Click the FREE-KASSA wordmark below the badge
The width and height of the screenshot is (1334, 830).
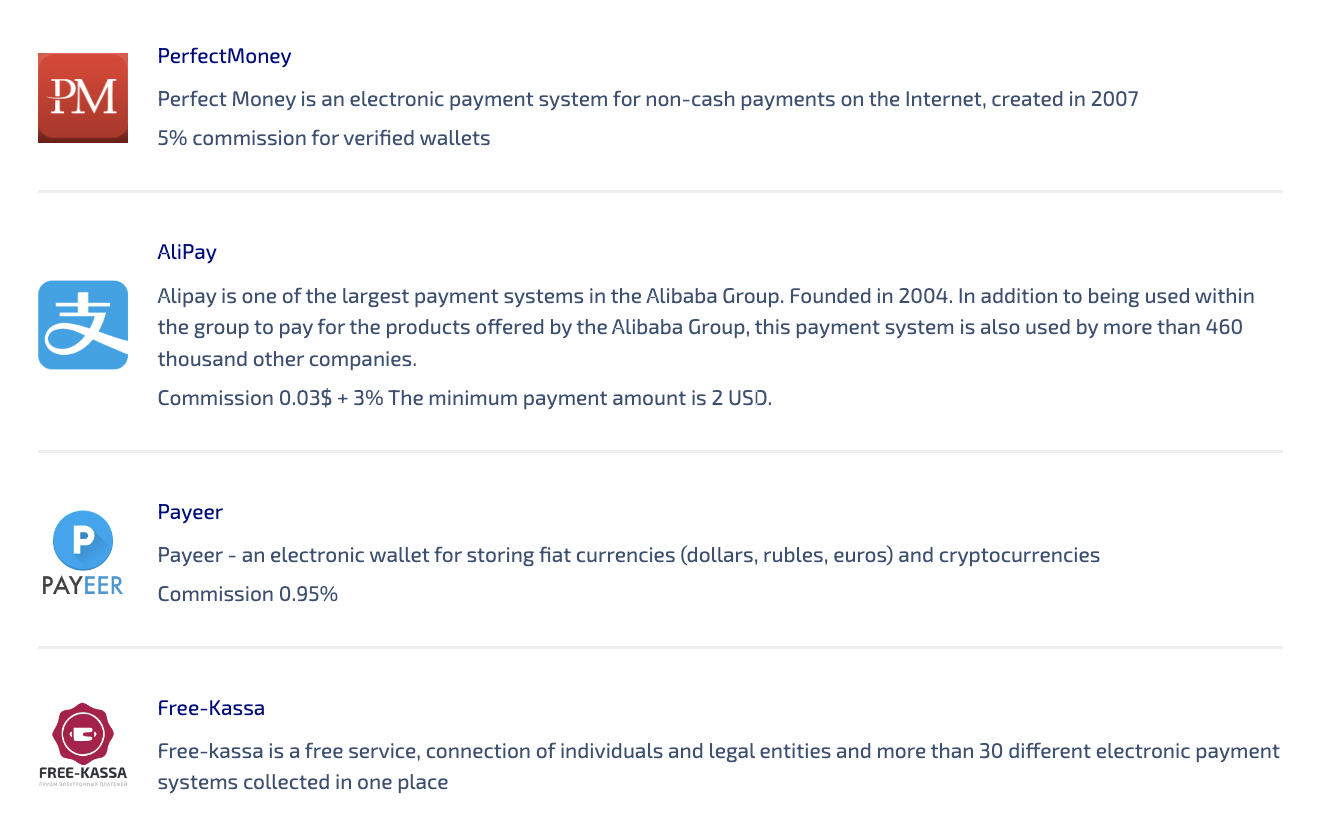tap(83, 773)
